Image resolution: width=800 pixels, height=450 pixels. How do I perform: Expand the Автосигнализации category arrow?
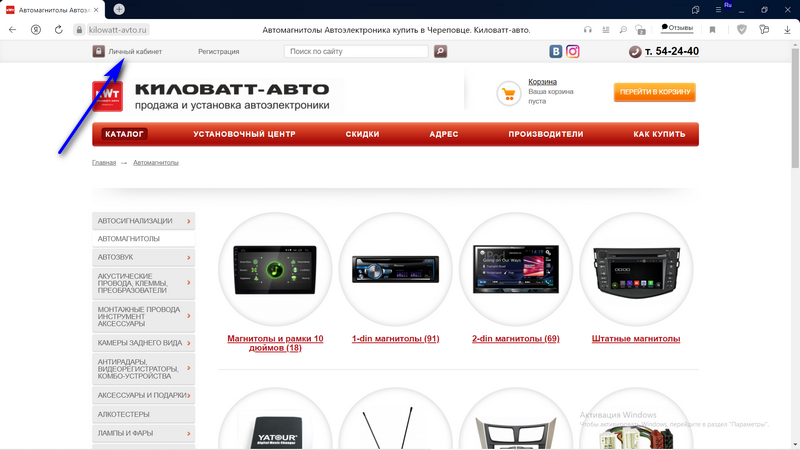pyautogui.click(x=189, y=221)
